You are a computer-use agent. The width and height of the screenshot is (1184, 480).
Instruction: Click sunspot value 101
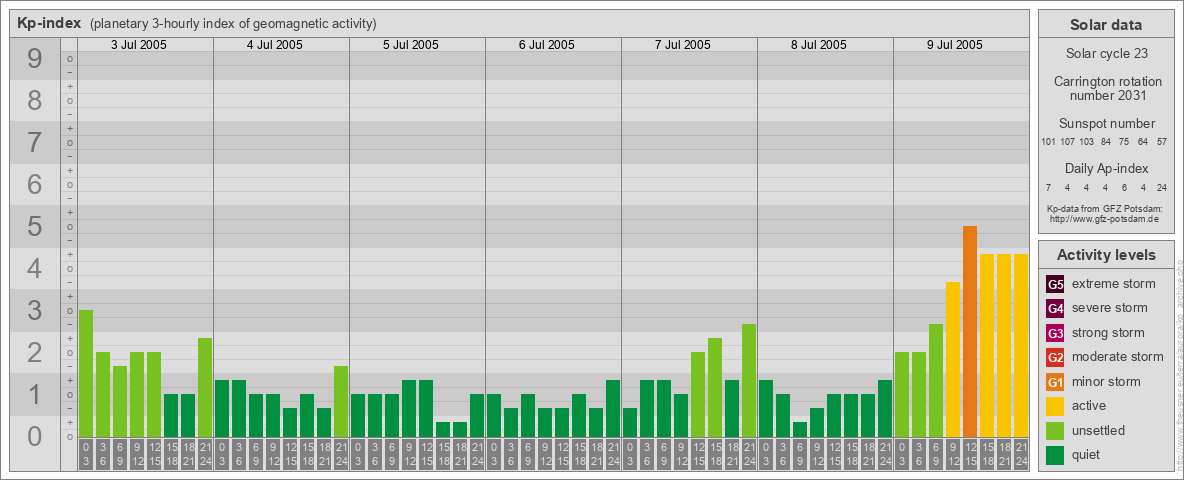tap(1048, 142)
